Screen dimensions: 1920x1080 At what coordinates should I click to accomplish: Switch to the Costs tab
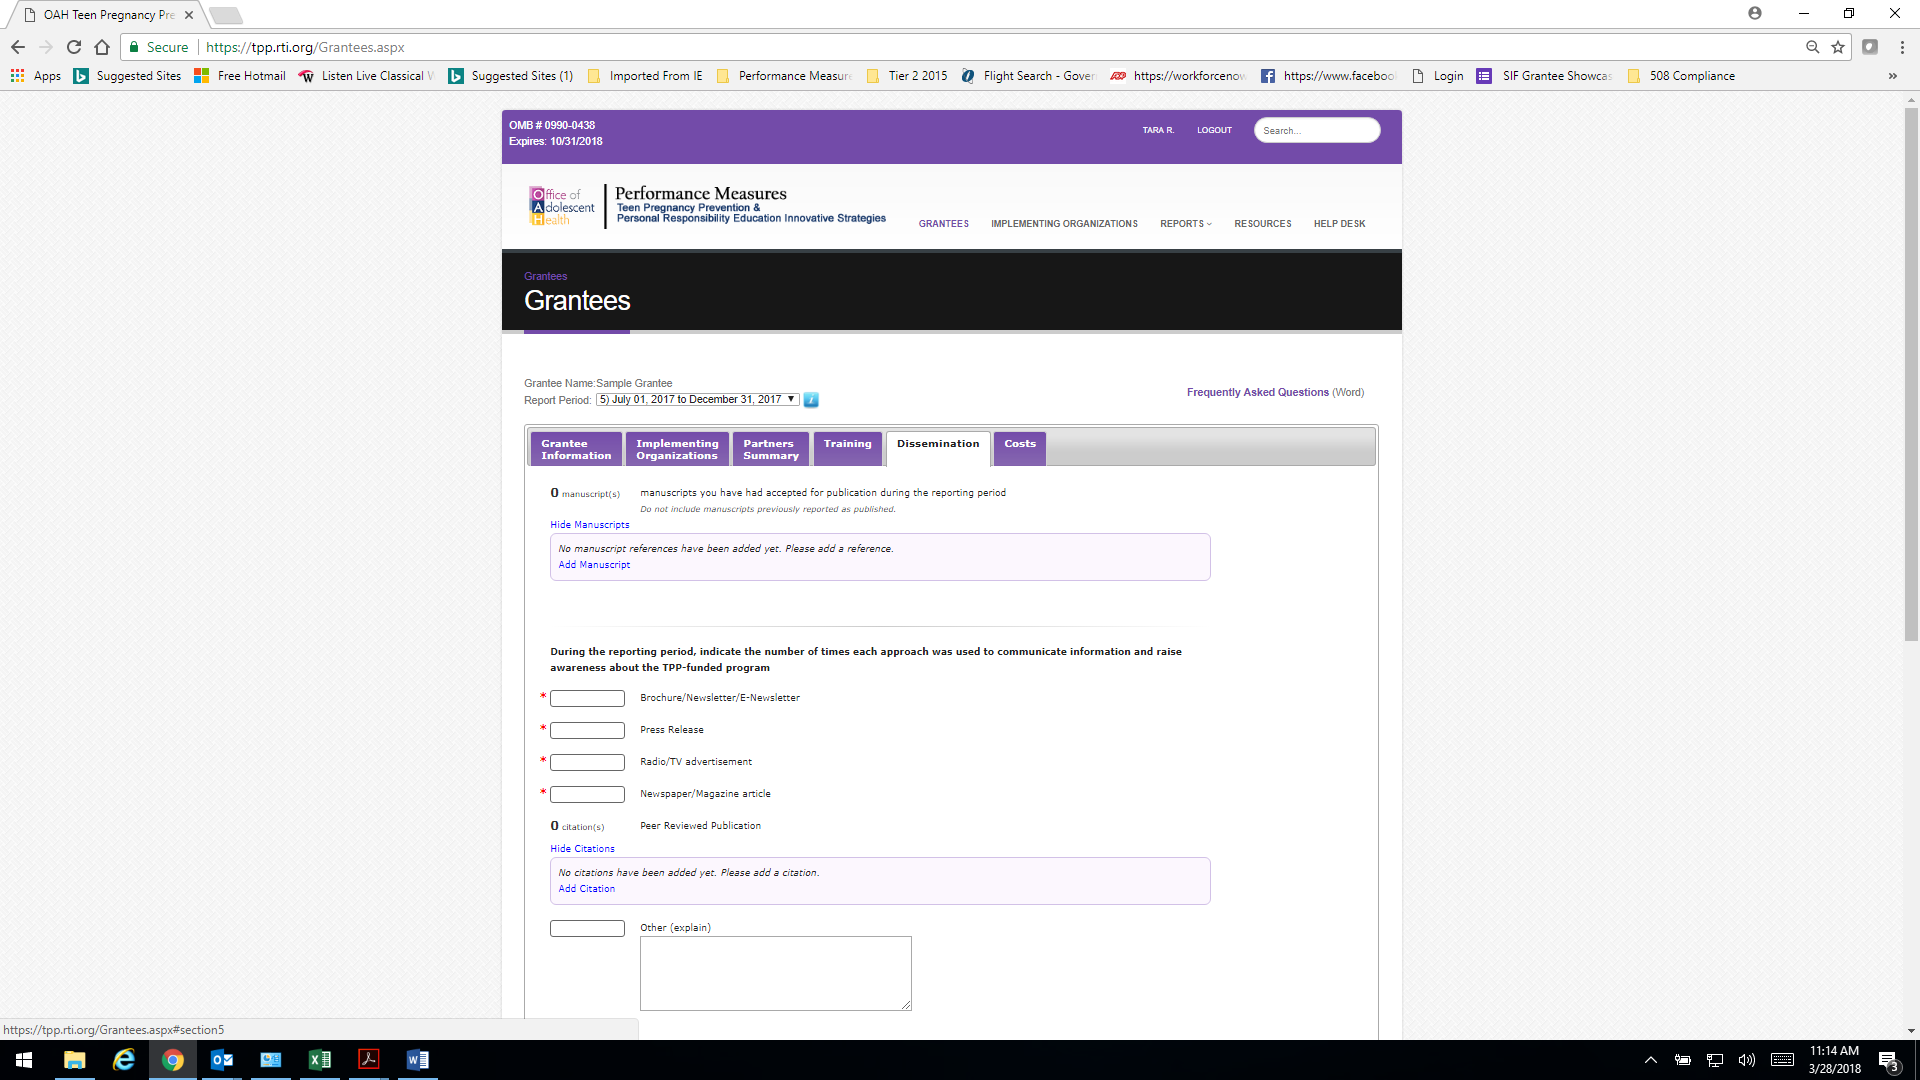1019,449
